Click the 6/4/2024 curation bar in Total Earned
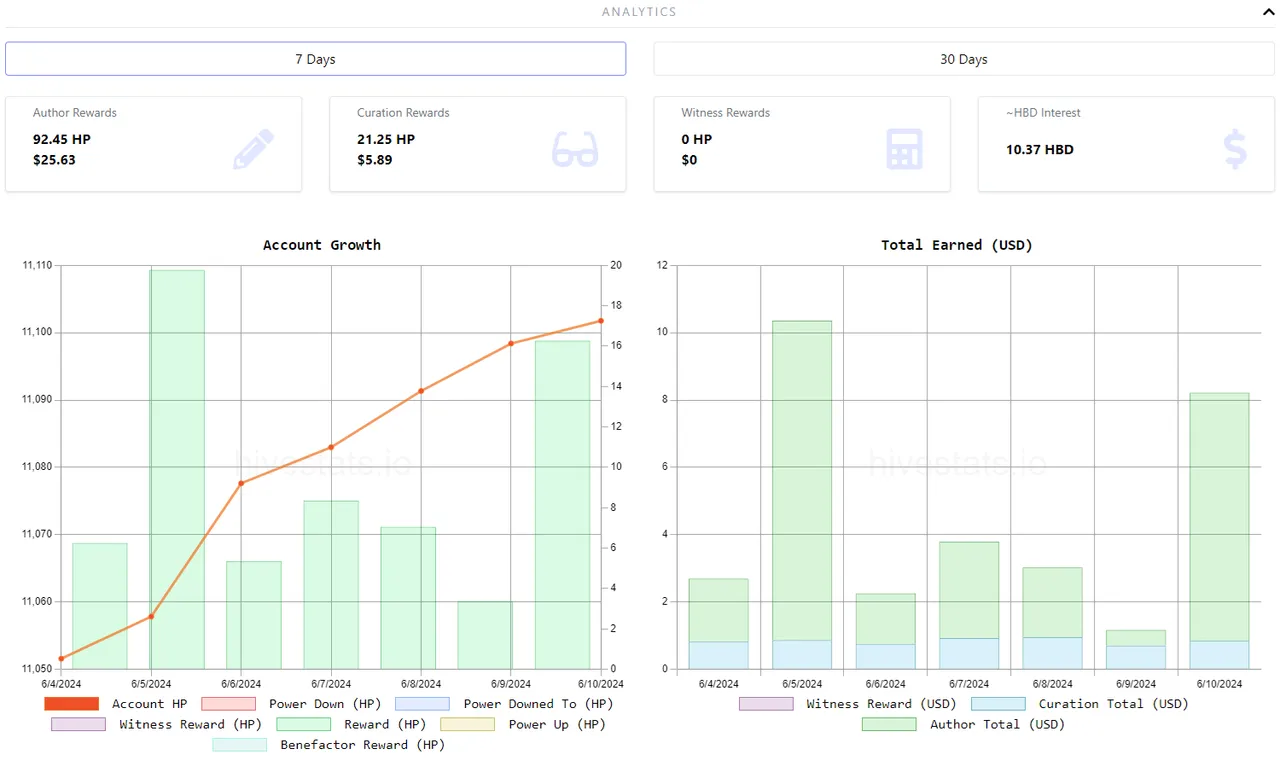 [x=718, y=655]
